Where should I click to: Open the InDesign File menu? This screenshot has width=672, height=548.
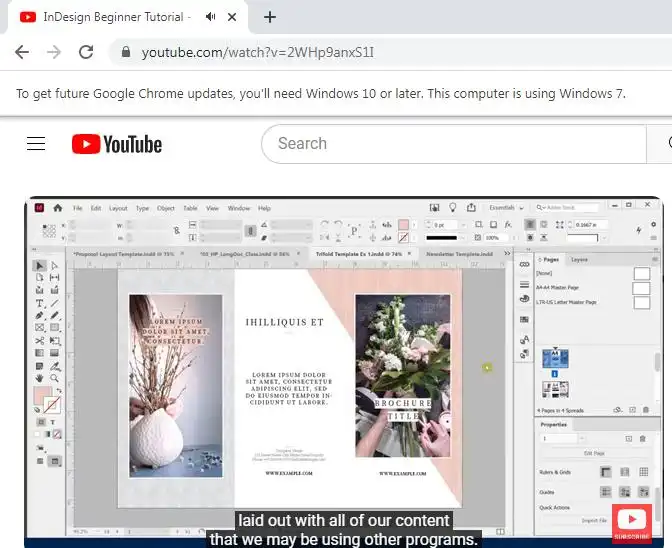77,208
